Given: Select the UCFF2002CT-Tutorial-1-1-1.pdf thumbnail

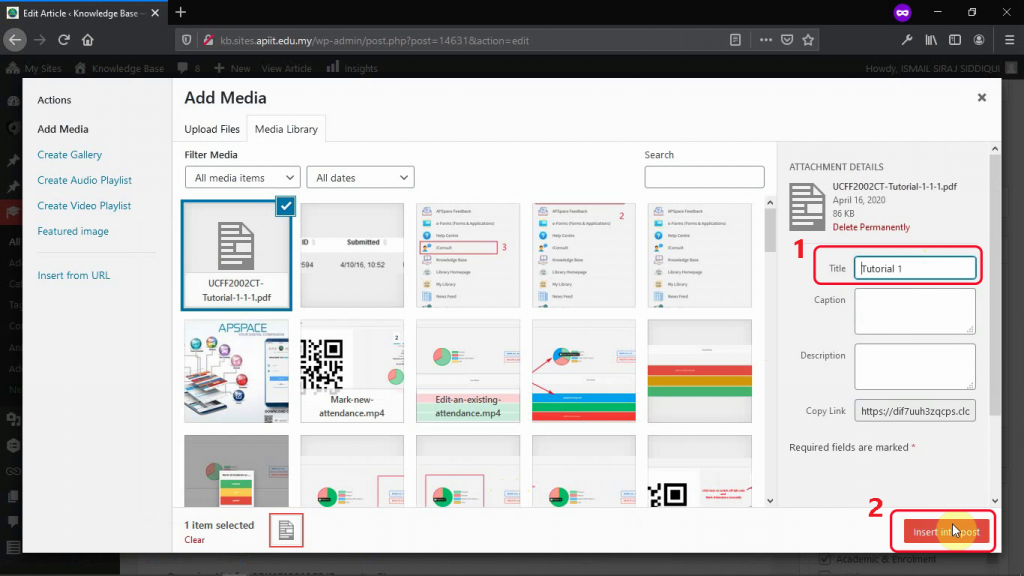Looking at the screenshot, I should coord(236,255).
